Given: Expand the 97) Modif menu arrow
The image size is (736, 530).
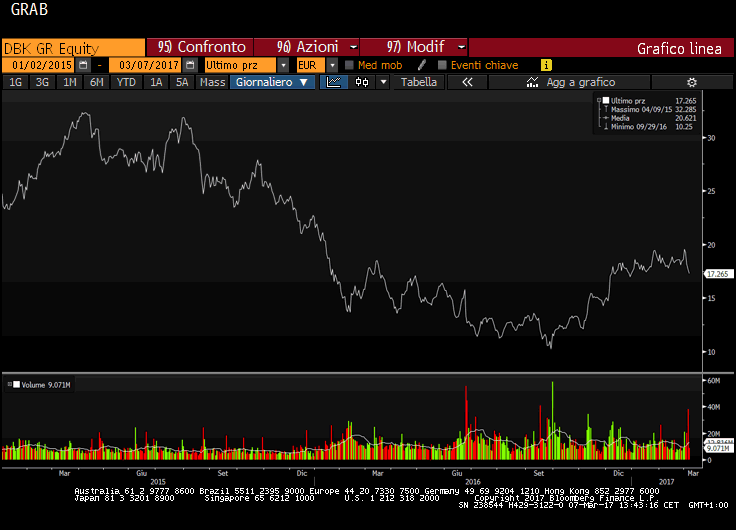Looking at the screenshot, I should click(x=461, y=47).
